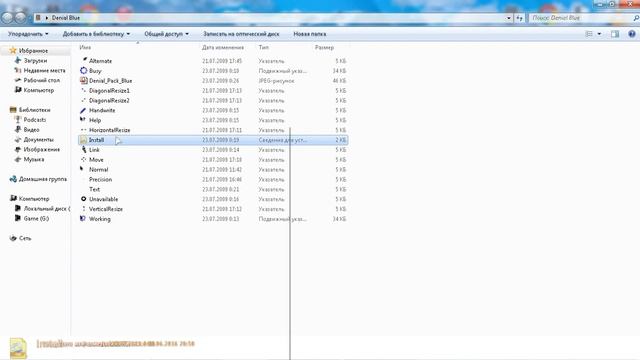Open Загрузки in favorites
640x360 pixels.
point(35,60)
